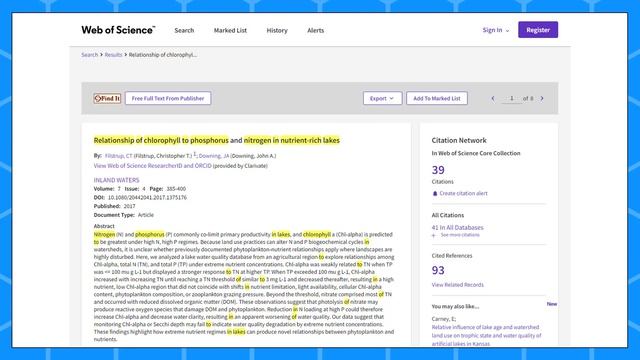
Task: Click Document Type value Article
Action: 146,215
